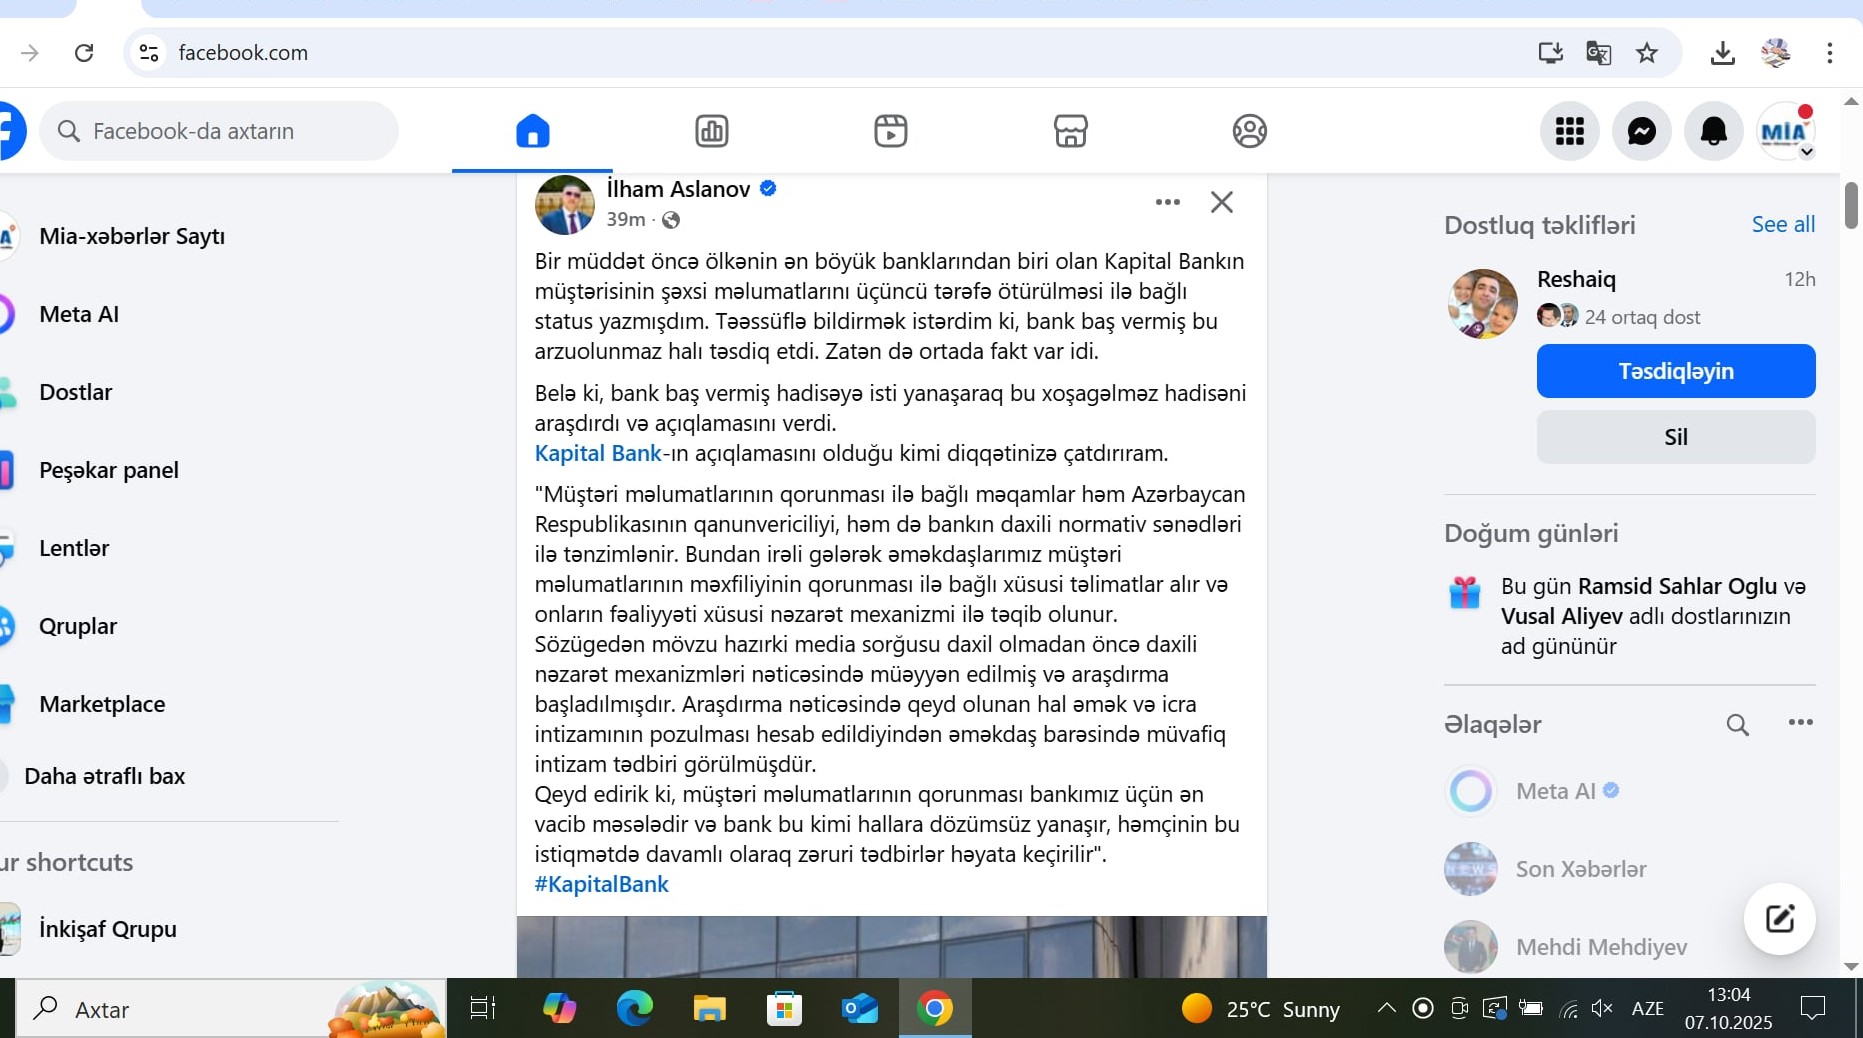1863x1038 pixels.
Task: Open Chrome downloads icon
Action: (1722, 53)
